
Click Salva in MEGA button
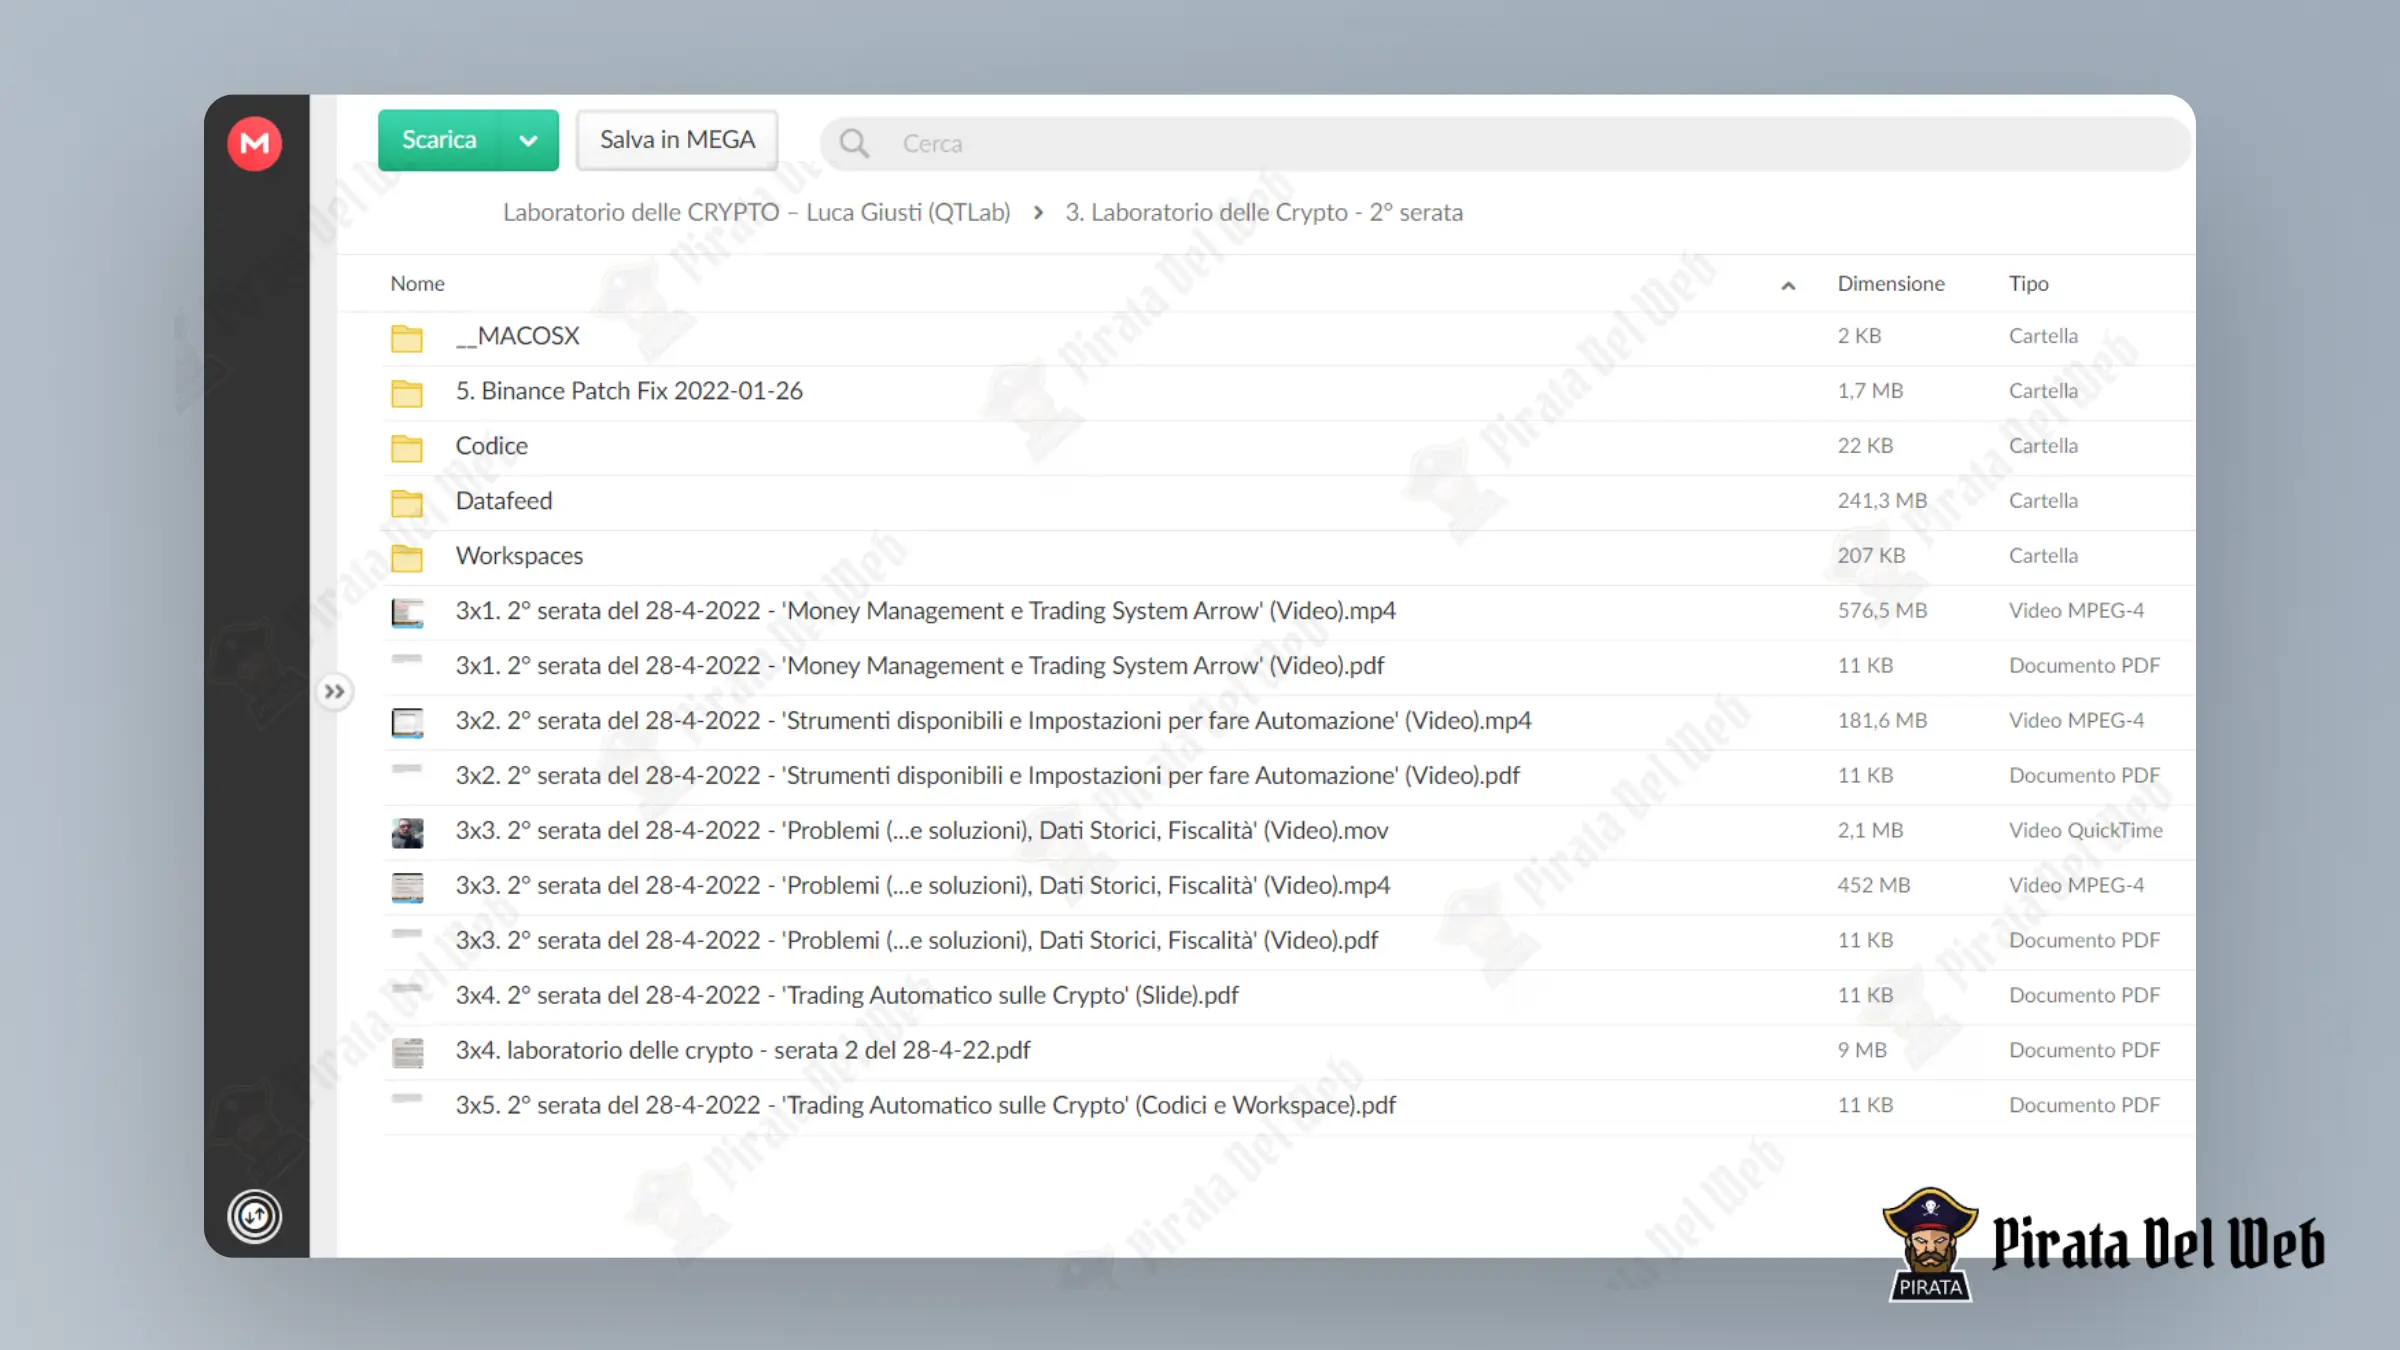(x=677, y=140)
